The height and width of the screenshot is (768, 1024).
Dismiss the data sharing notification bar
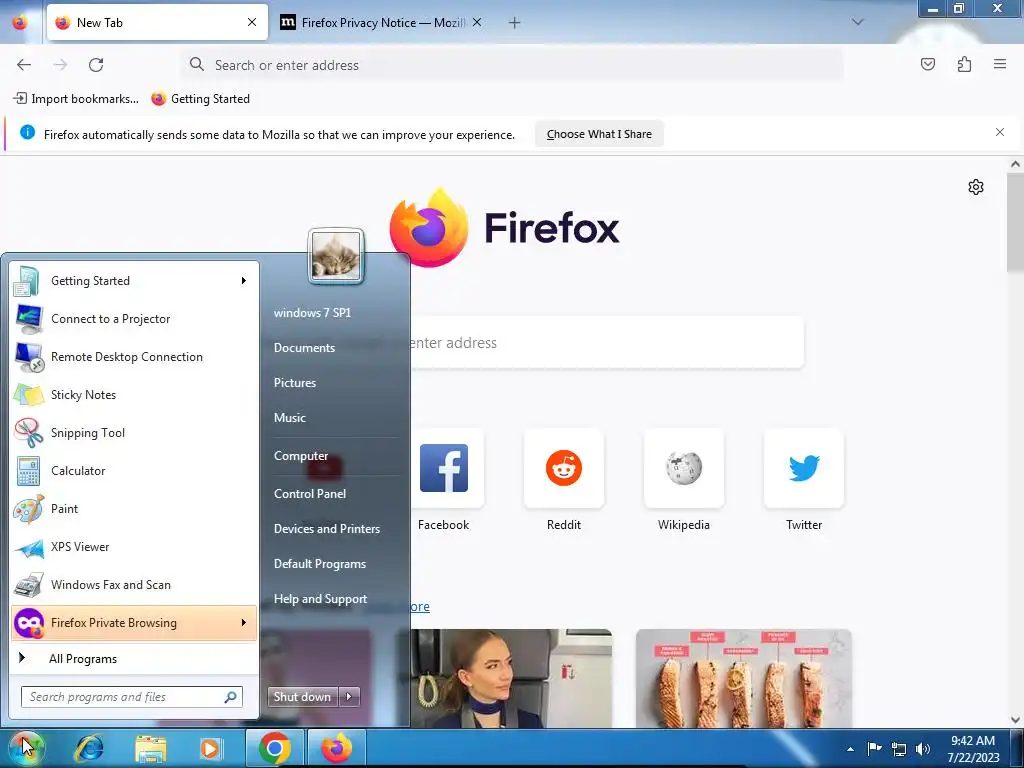coord(1000,132)
